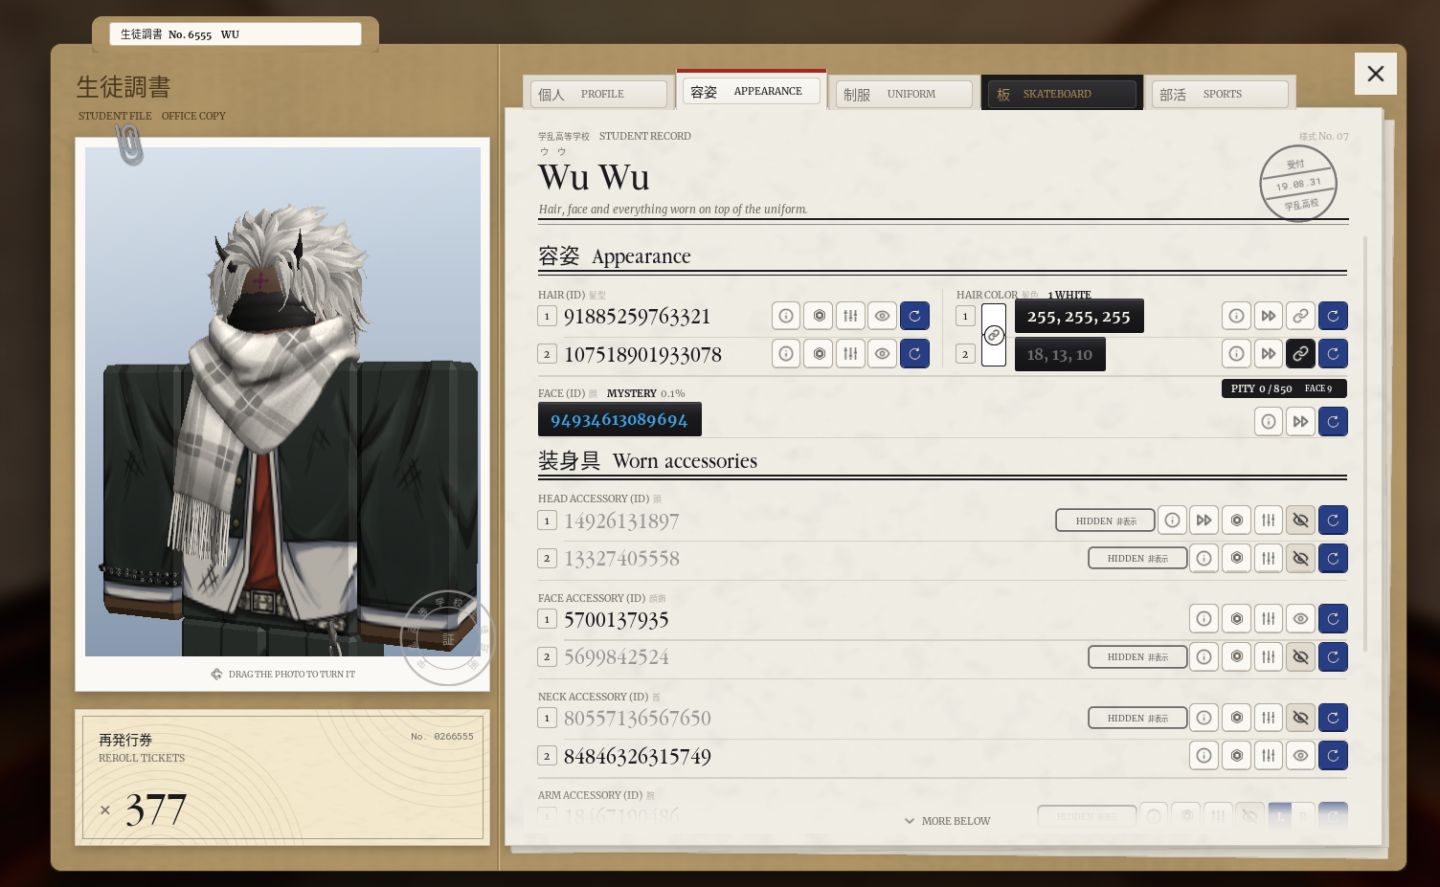Click the Hidden button for face accessory 5699842524
This screenshot has height=887, width=1440.
1137,657
